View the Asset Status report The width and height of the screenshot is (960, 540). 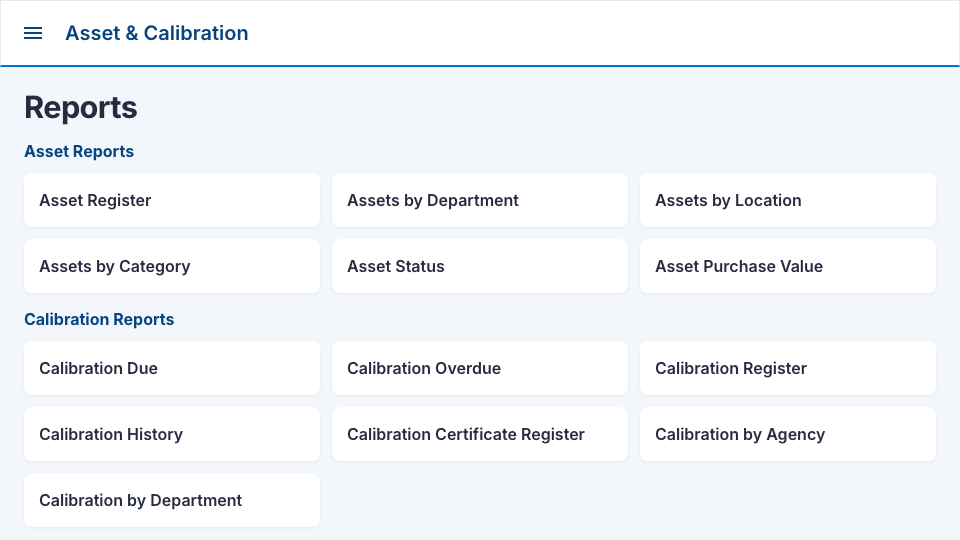[480, 266]
